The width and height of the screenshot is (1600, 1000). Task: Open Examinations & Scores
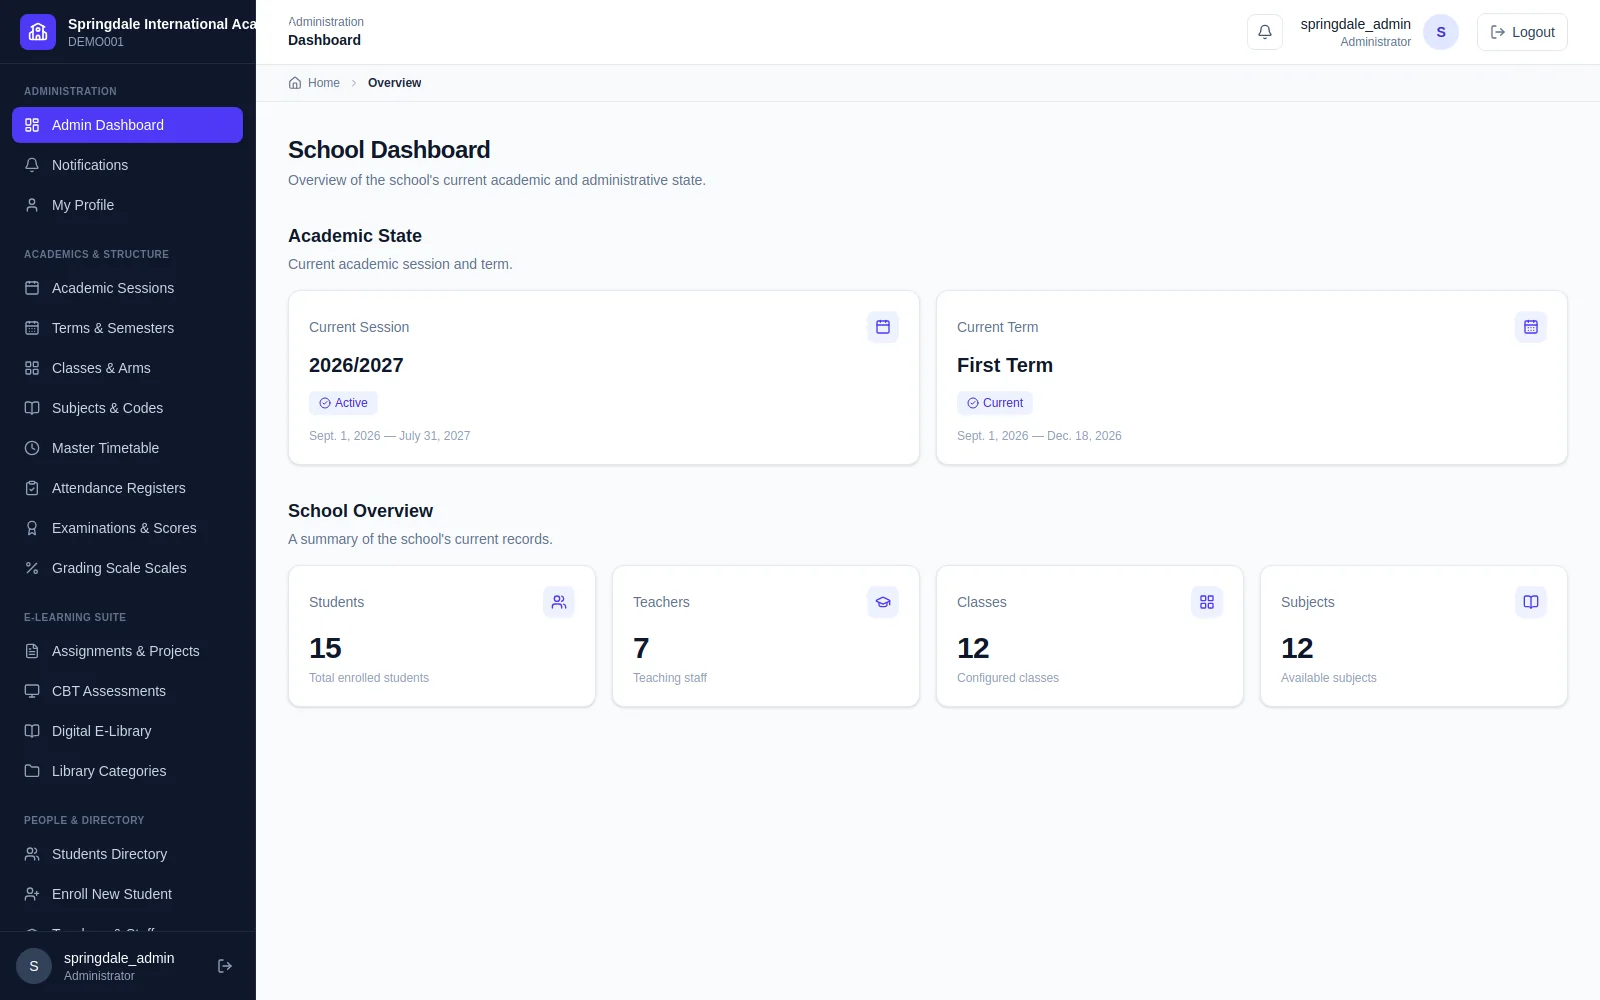127,528
